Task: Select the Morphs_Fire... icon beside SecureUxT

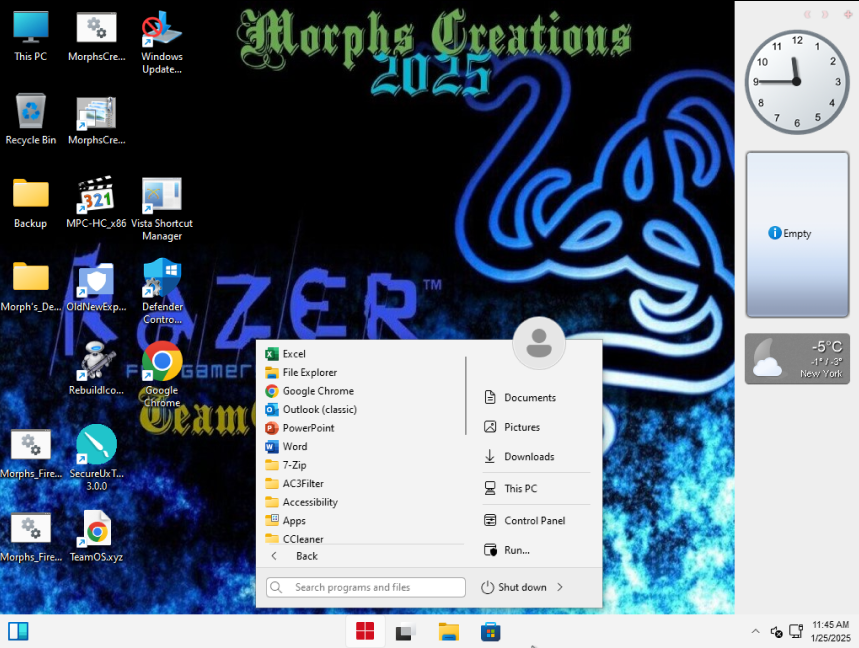Action: [x=31, y=452]
